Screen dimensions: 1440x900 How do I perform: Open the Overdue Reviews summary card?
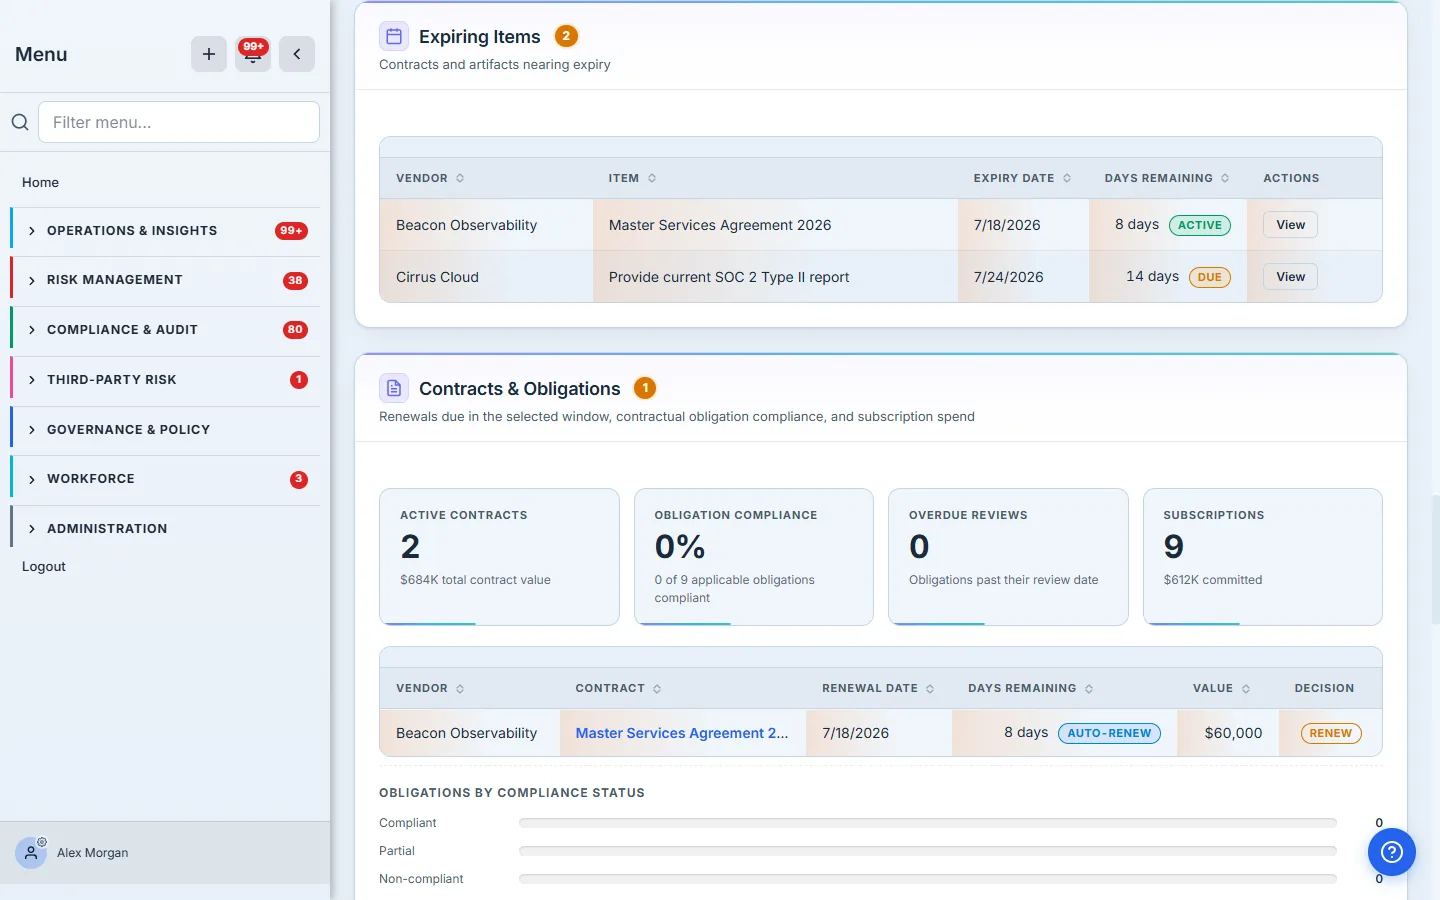coord(1008,557)
